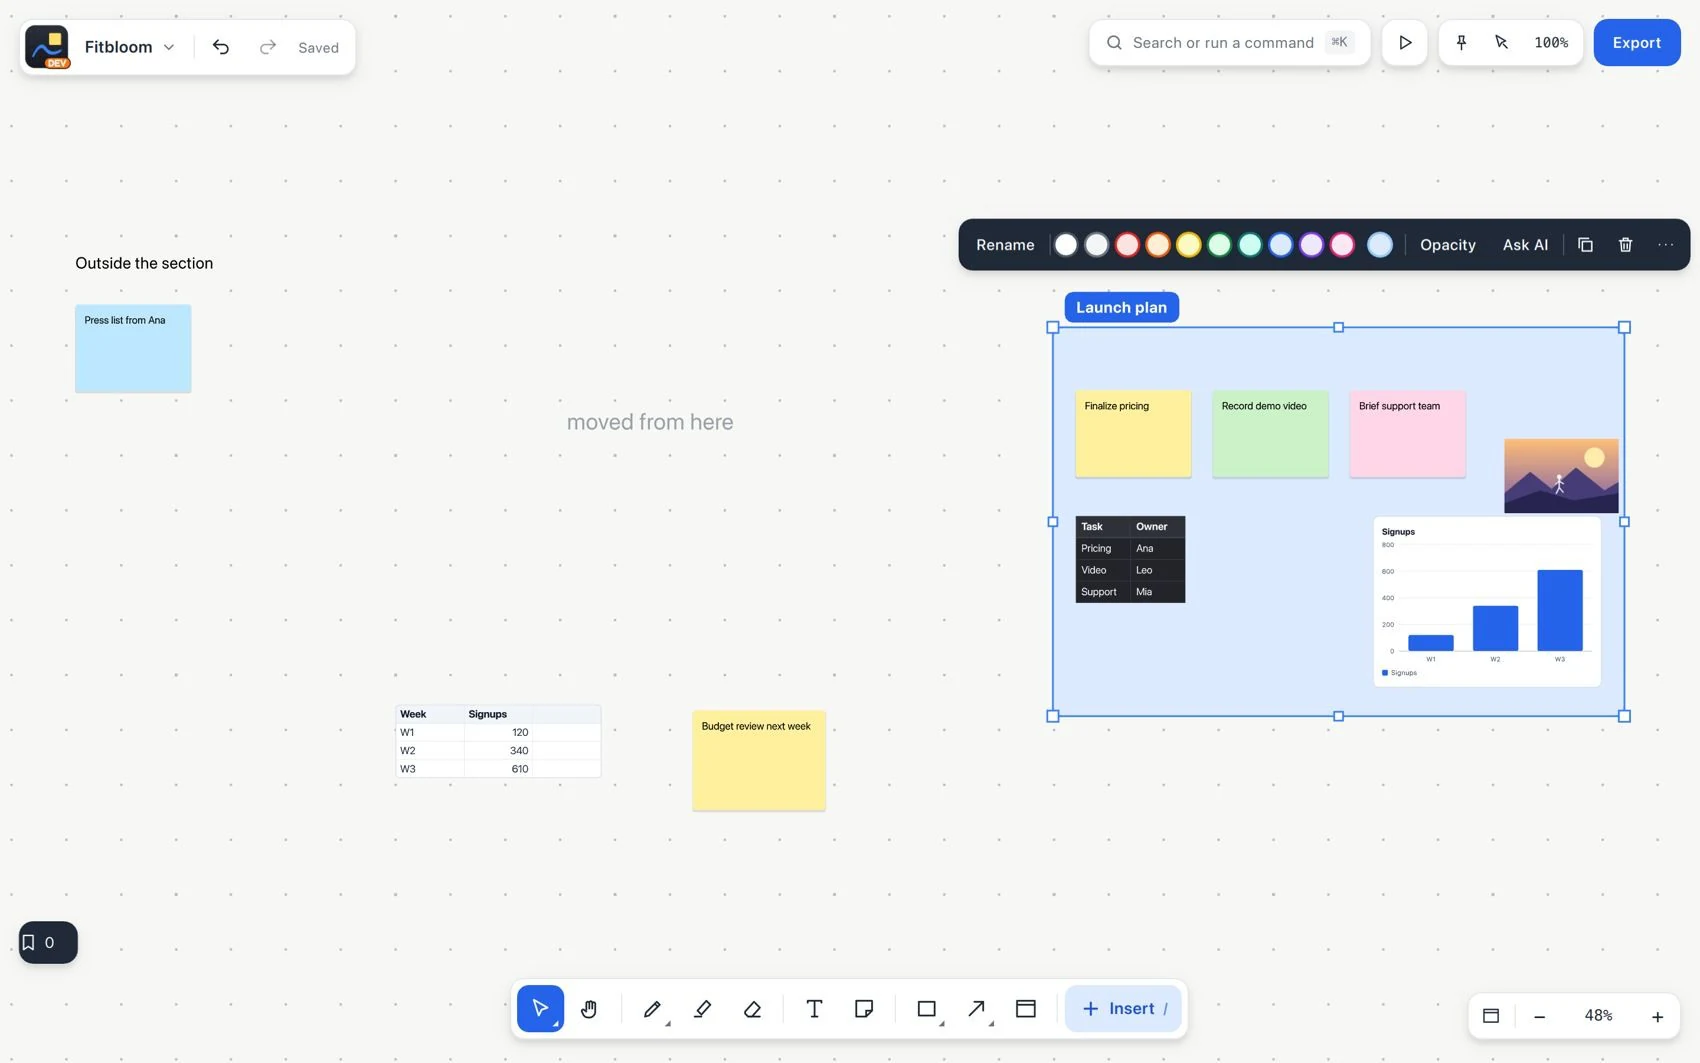Viewport: 1700px width, 1063px height.
Task: Click the pin icon in top bar
Action: (x=1461, y=43)
